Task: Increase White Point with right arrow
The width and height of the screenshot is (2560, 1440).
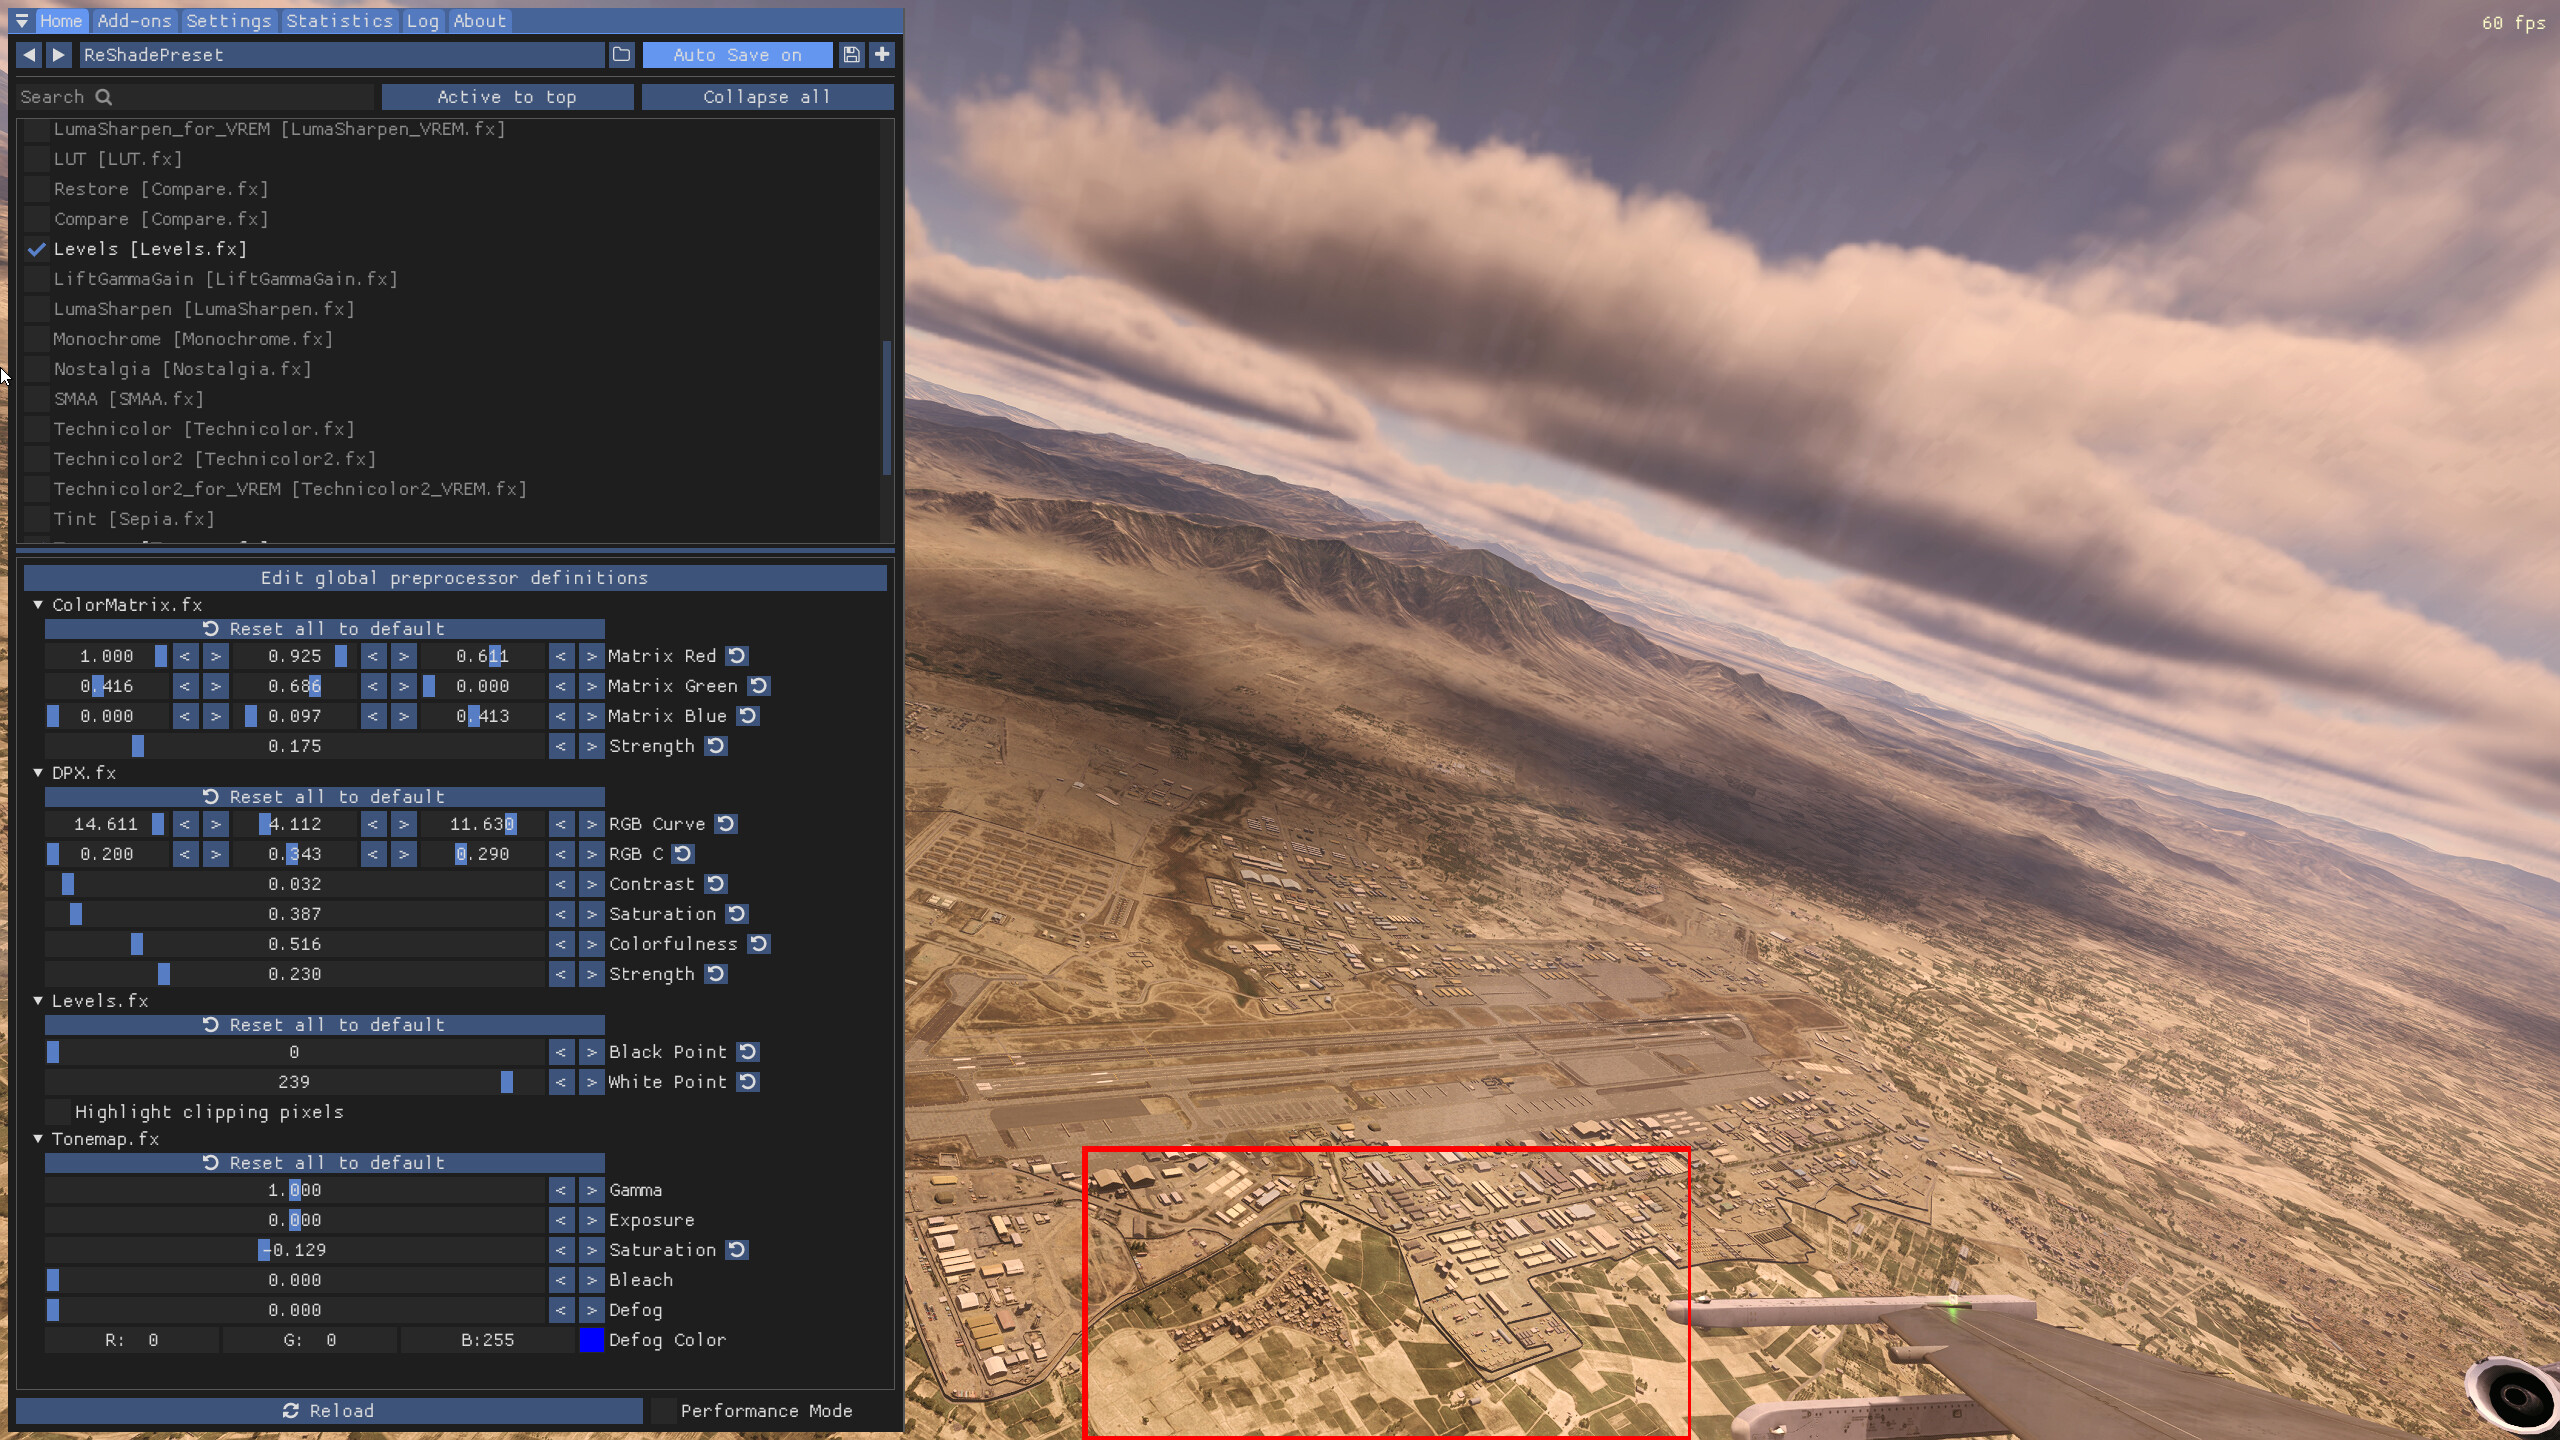Action: pos(592,1082)
